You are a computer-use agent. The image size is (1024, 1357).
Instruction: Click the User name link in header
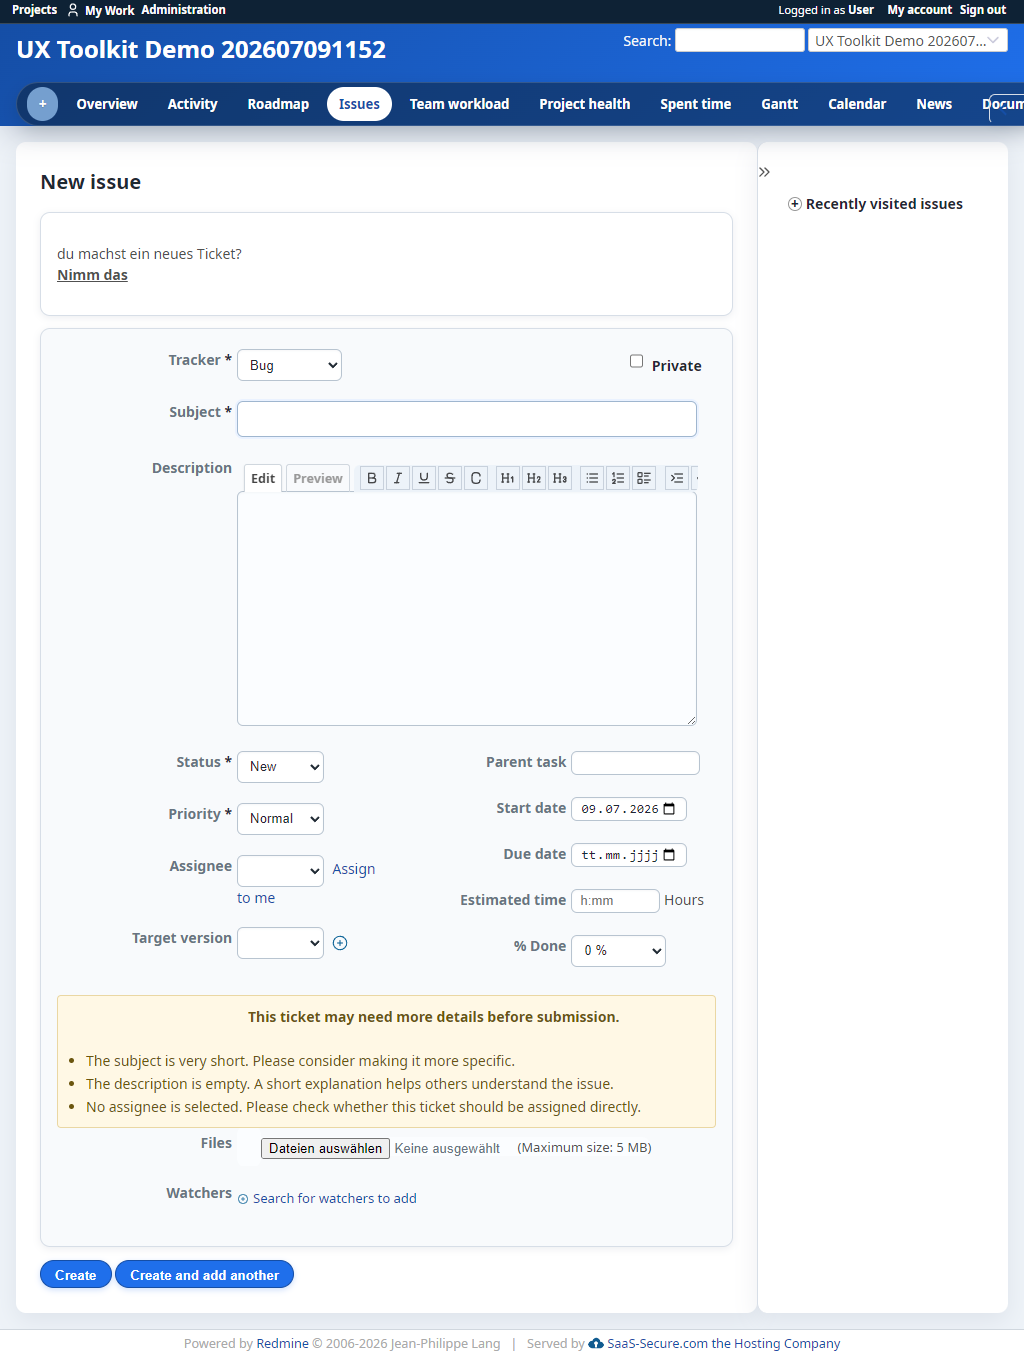click(861, 10)
